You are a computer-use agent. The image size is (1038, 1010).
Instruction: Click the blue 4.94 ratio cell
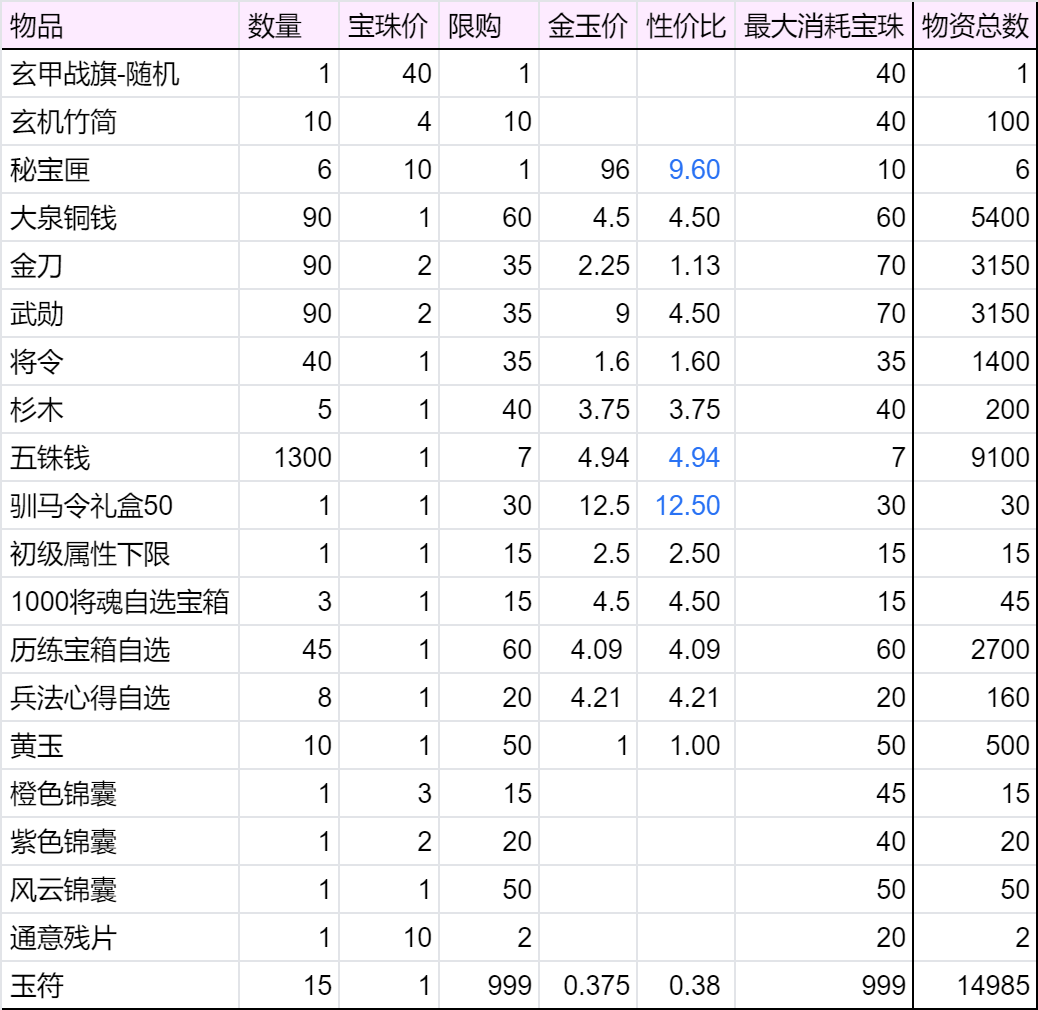(686, 457)
